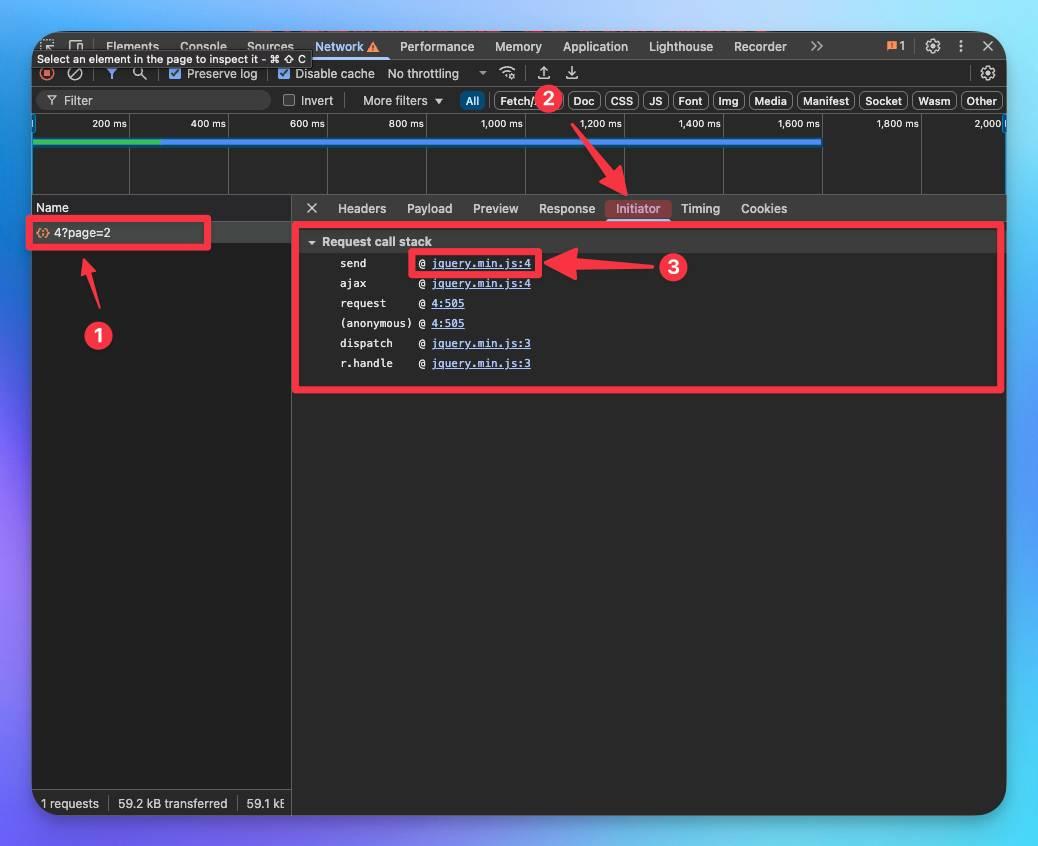Select the 4?page=2 request row
This screenshot has width=1038, height=846.
(x=162, y=232)
